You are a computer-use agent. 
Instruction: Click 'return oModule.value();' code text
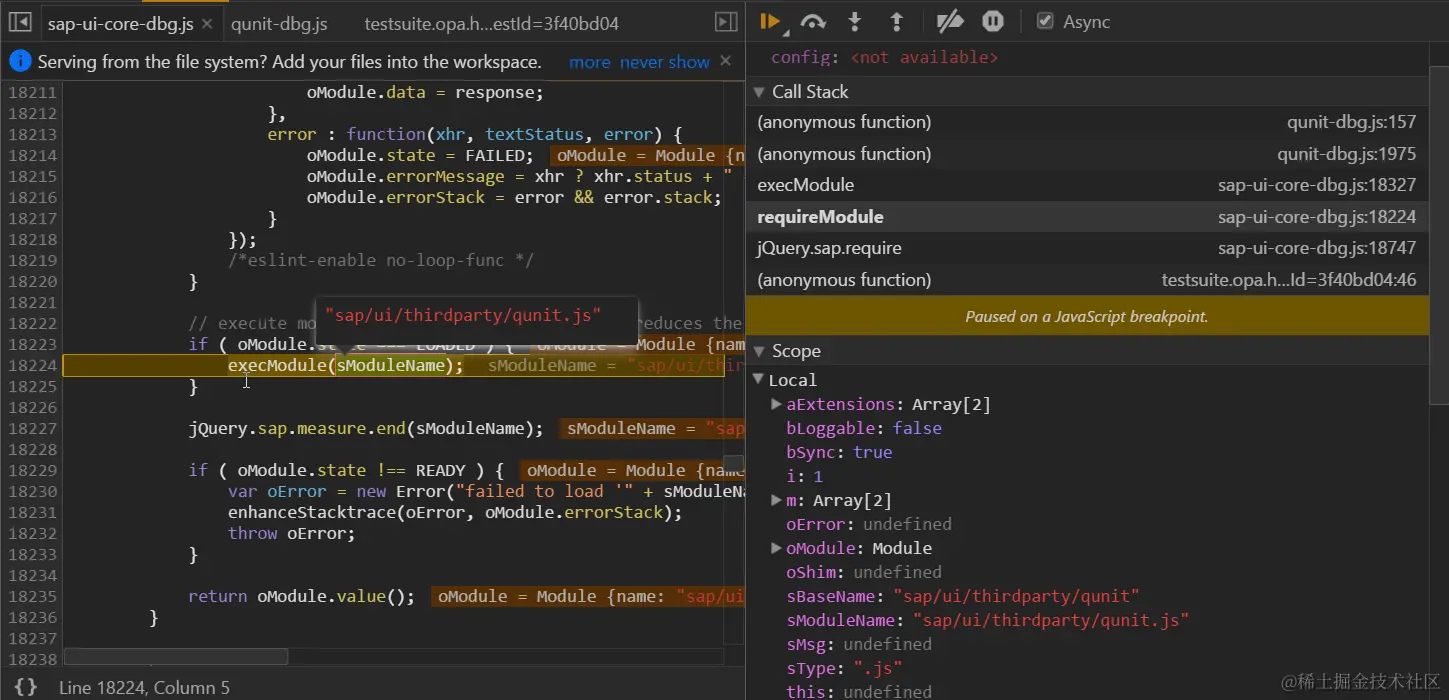pos(301,596)
